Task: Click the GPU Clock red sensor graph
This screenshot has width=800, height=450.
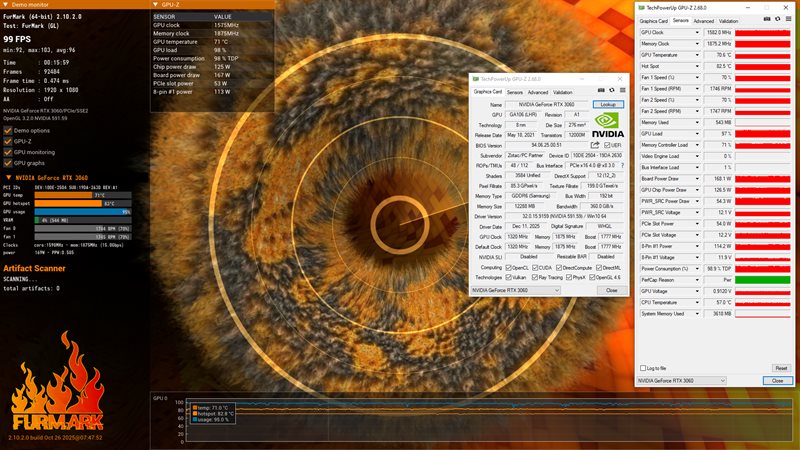Action: click(x=762, y=33)
